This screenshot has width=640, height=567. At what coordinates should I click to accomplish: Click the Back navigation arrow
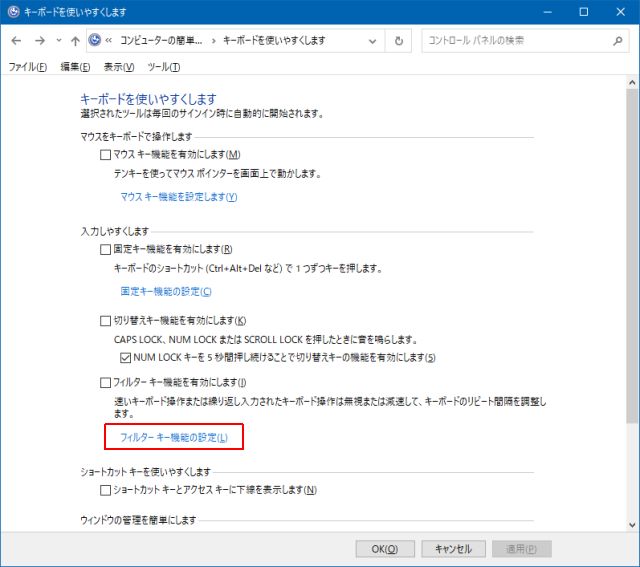tap(17, 41)
